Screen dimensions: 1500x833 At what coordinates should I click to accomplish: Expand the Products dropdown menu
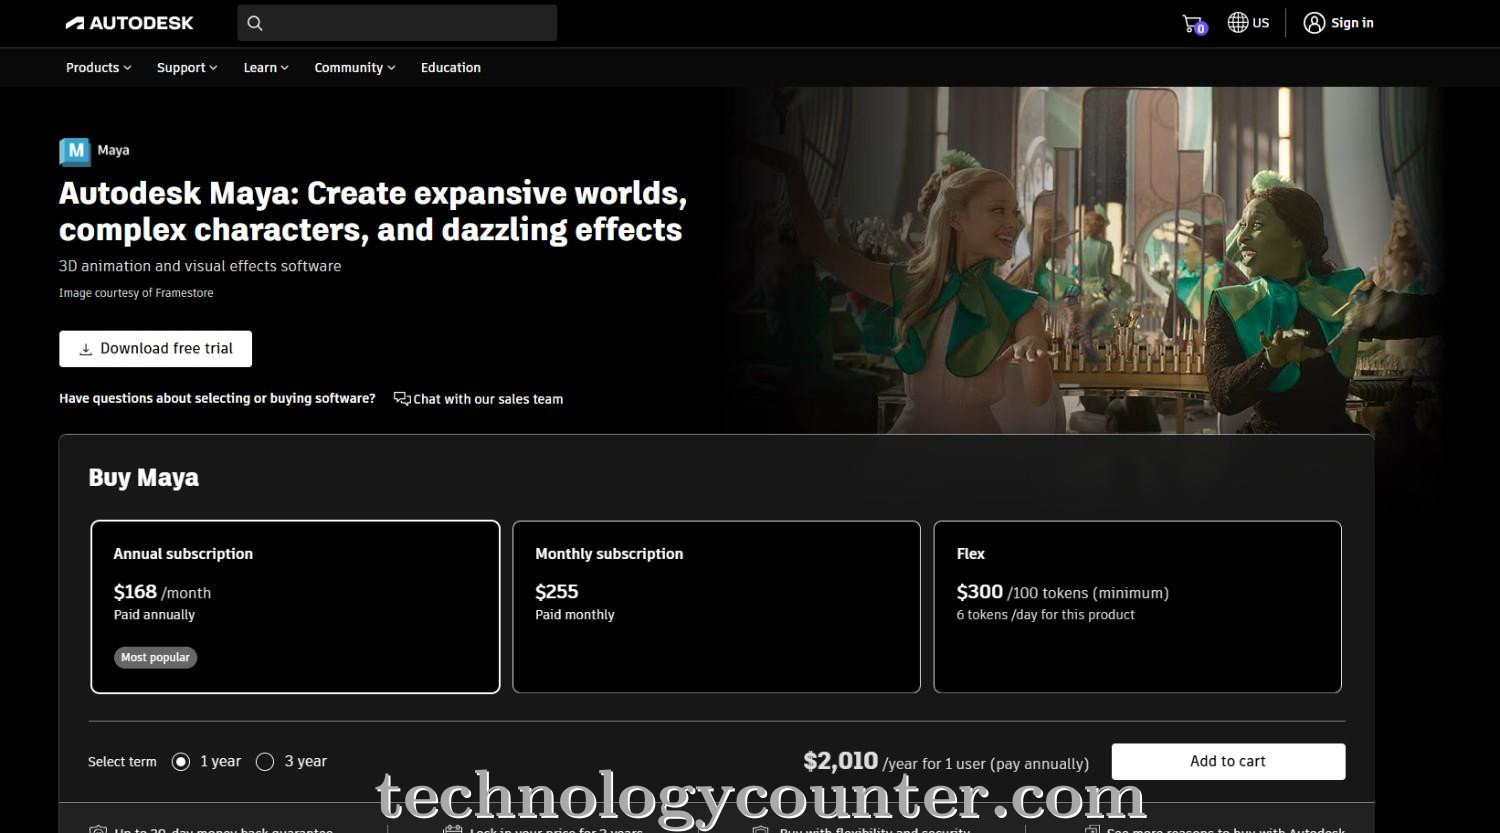click(97, 67)
